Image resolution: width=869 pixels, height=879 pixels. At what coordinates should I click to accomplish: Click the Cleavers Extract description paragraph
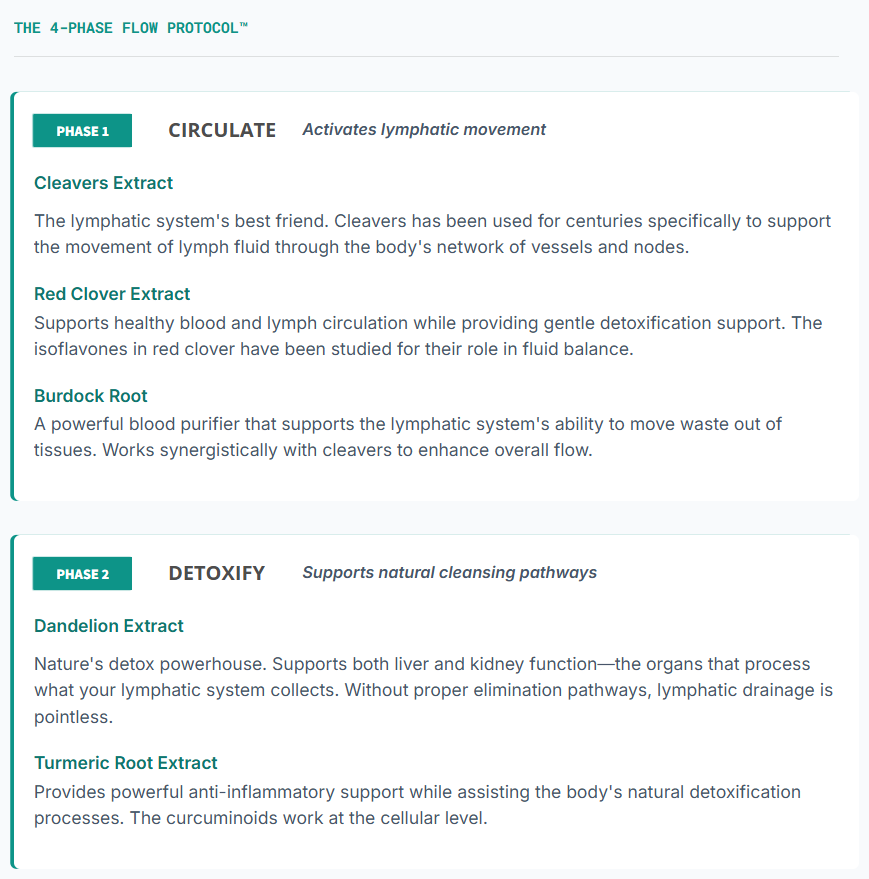click(432, 234)
